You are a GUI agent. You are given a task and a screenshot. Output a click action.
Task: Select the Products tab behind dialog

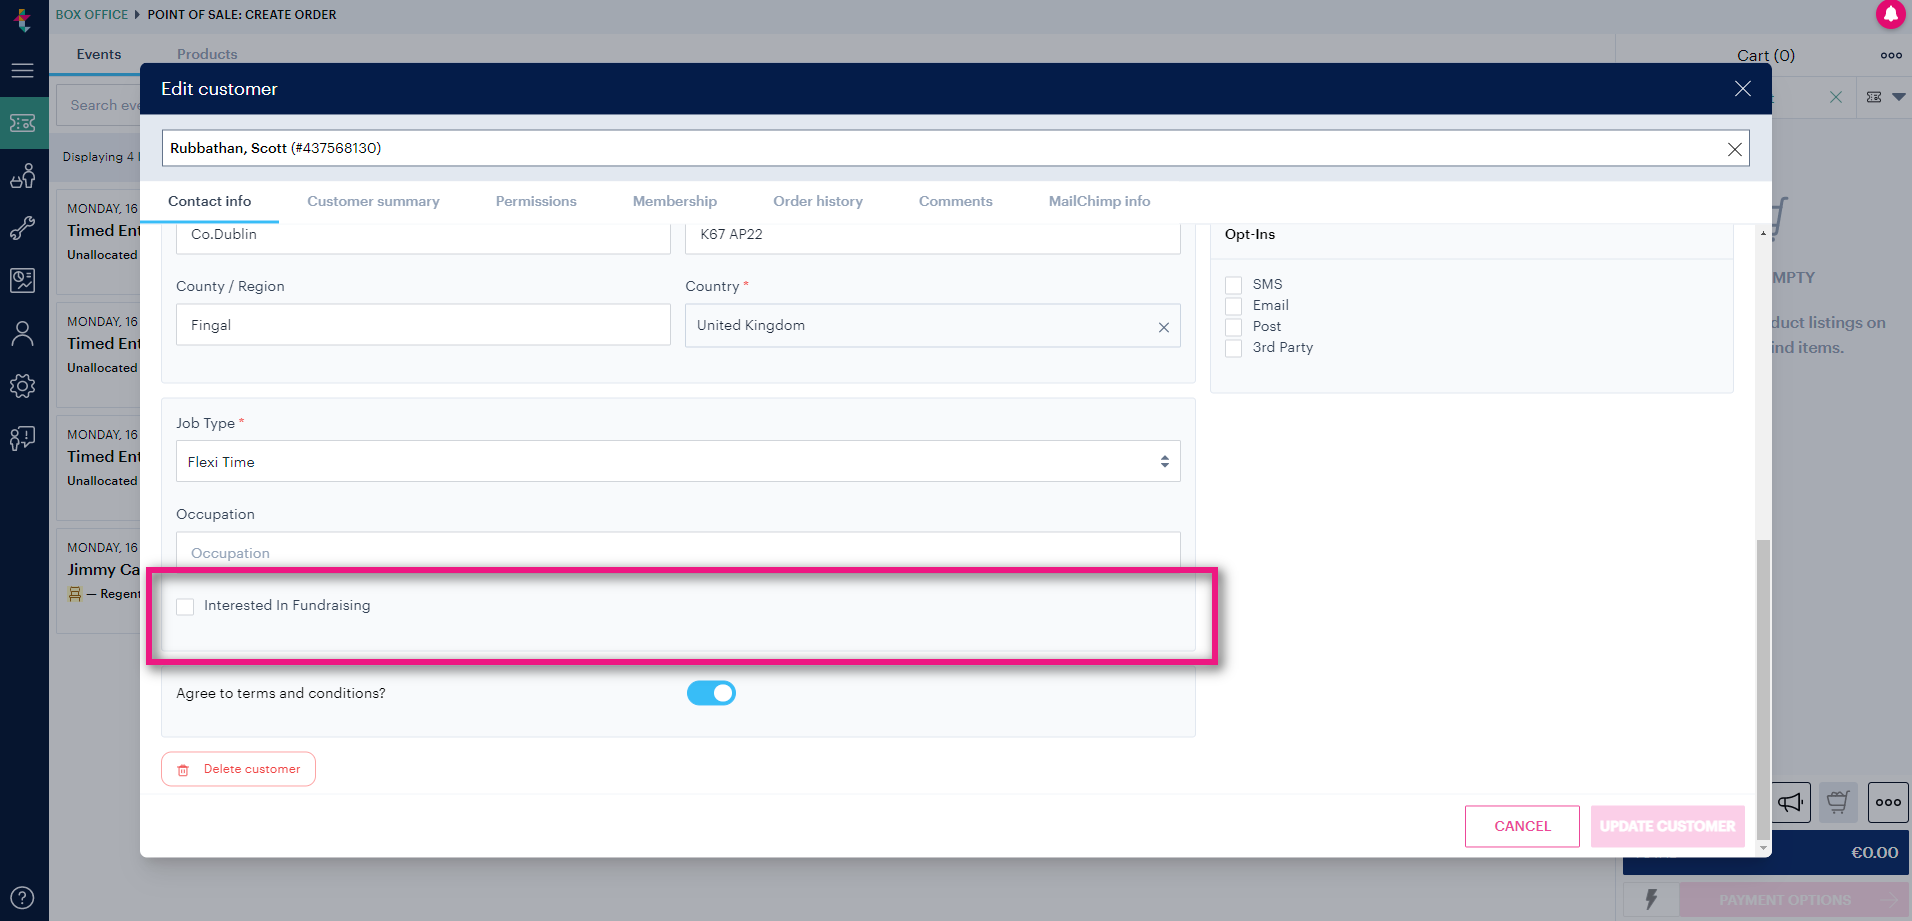[x=207, y=54]
